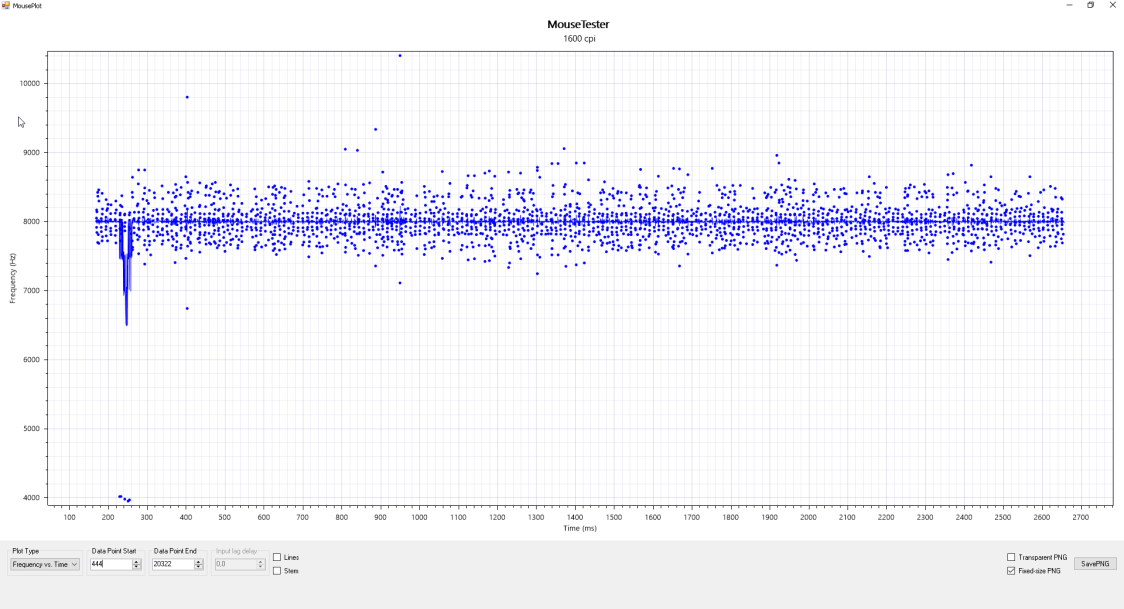Click the Frequency (Hz) axis label
Image resolution: width=1124 pixels, height=609 pixels.
pos(14,278)
